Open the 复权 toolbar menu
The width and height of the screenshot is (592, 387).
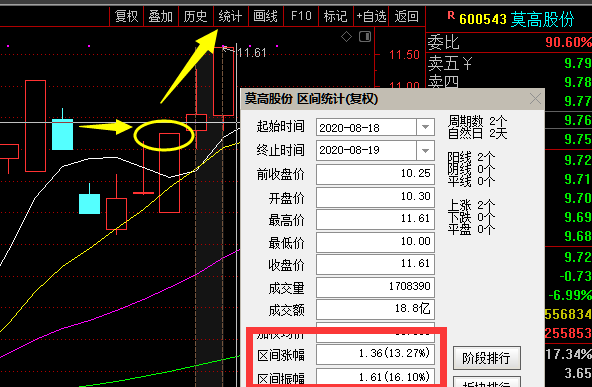tap(126, 16)
